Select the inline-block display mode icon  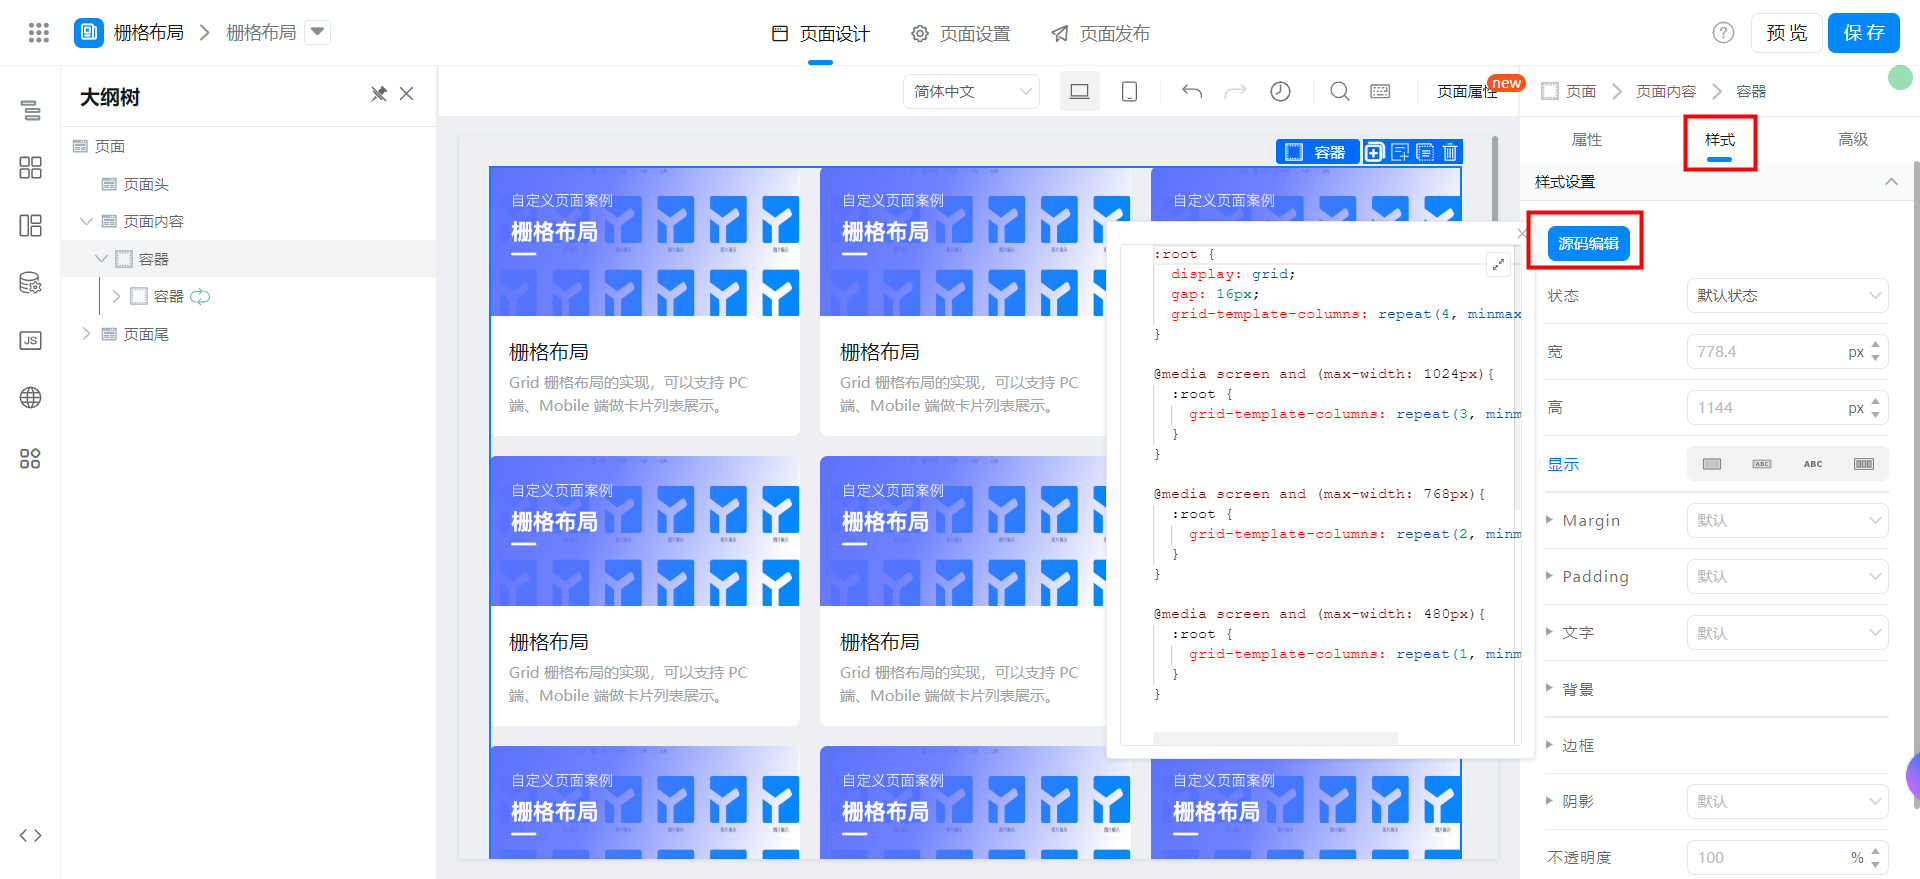coord(1762,464)
